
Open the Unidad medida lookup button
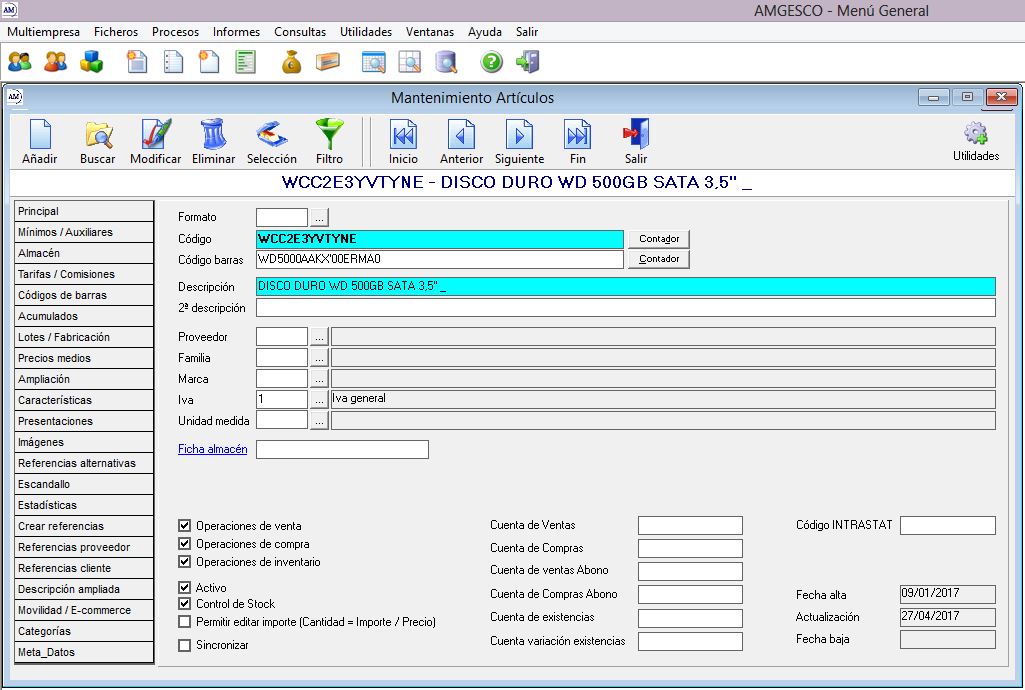pos(319,421)
